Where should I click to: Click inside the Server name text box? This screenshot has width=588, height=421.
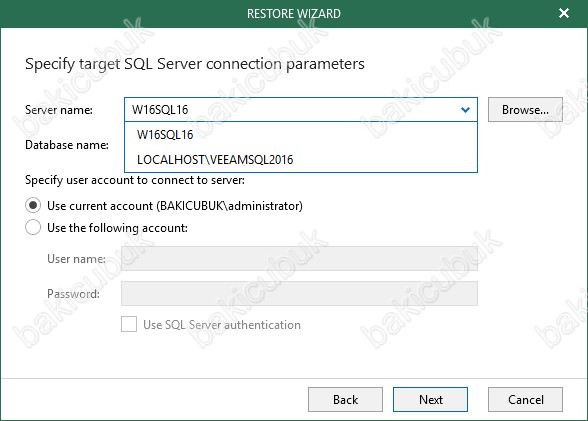point(292,110)
